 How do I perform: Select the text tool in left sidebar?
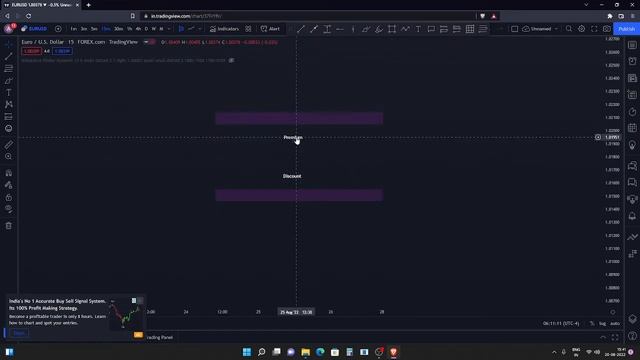pos(9,93)
